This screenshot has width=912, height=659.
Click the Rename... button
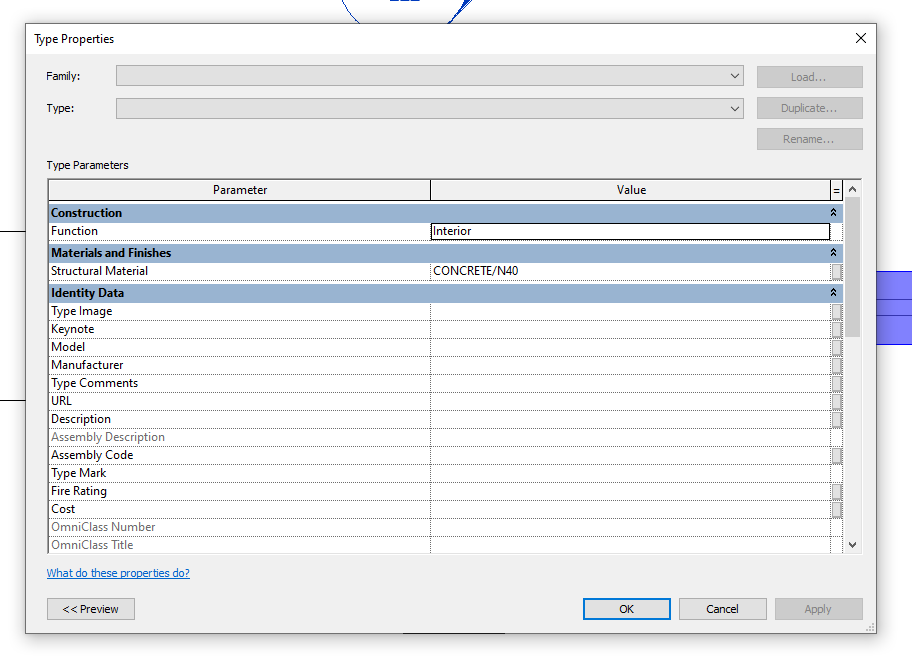pyautogui.click(x=810, y=139)
